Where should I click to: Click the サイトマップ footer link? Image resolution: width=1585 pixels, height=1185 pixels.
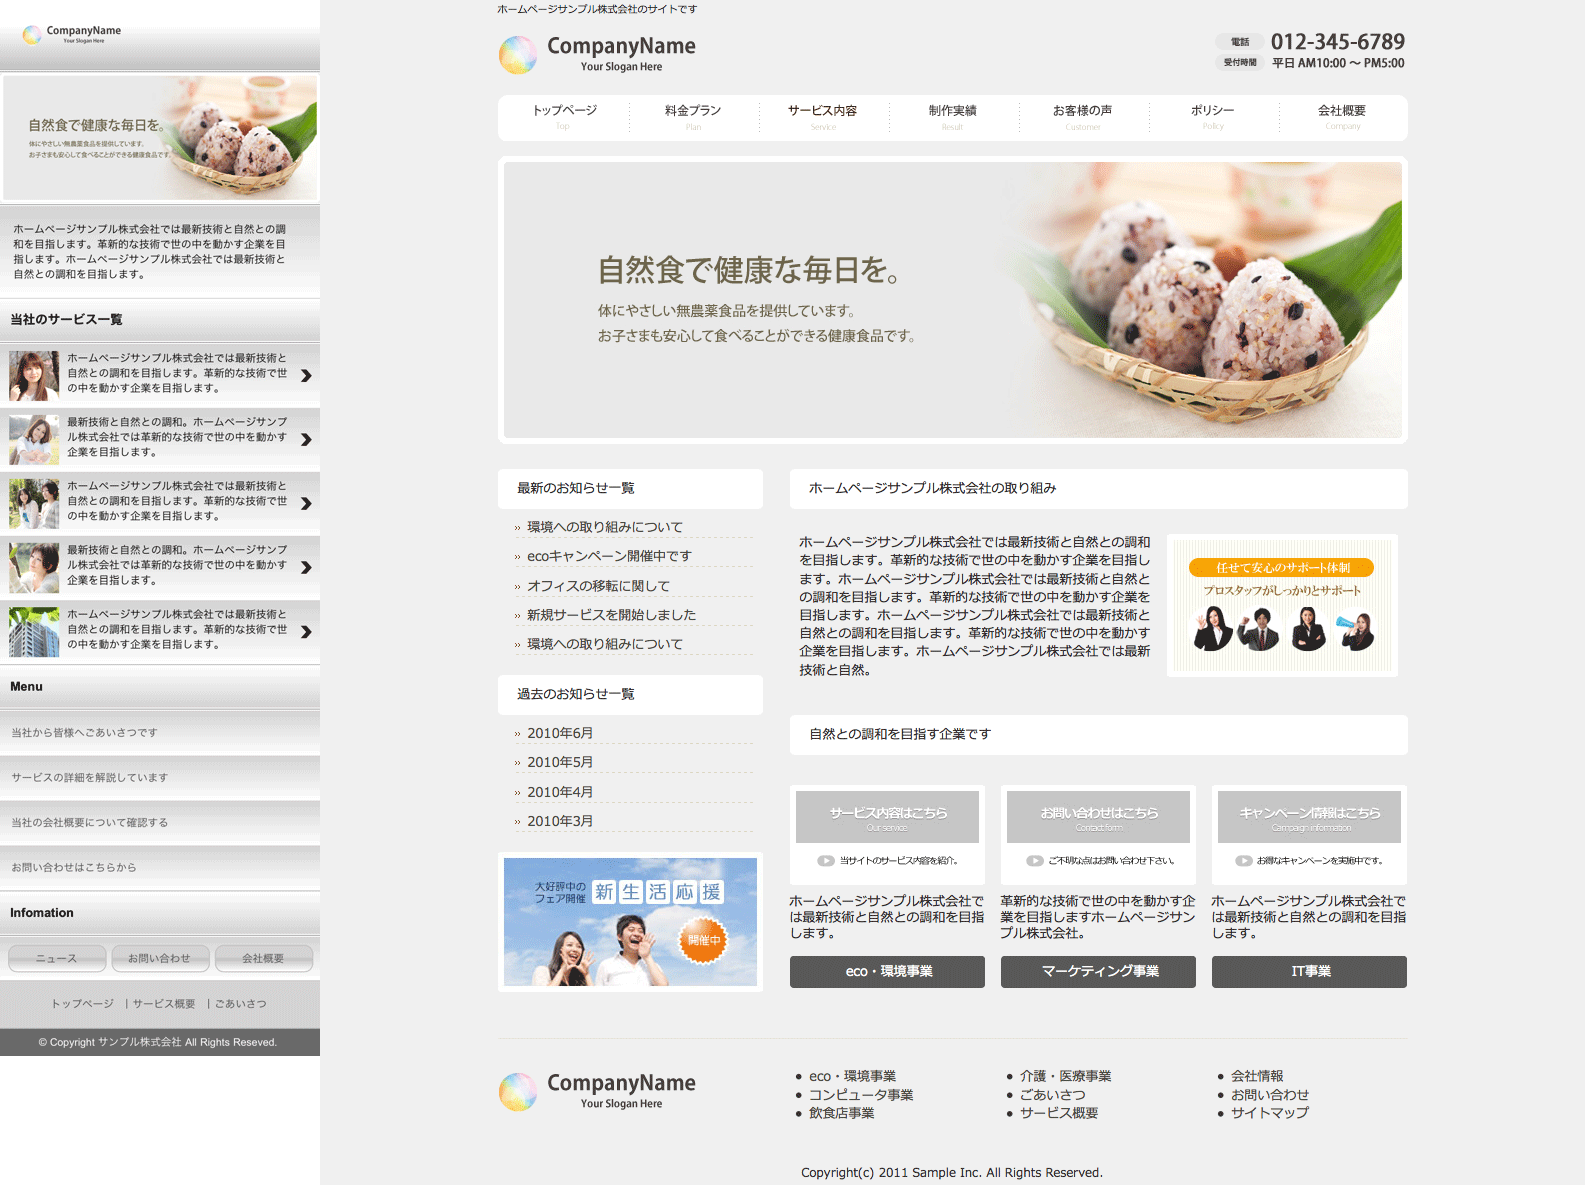pyautogui.click(x=1269, y=1113)
